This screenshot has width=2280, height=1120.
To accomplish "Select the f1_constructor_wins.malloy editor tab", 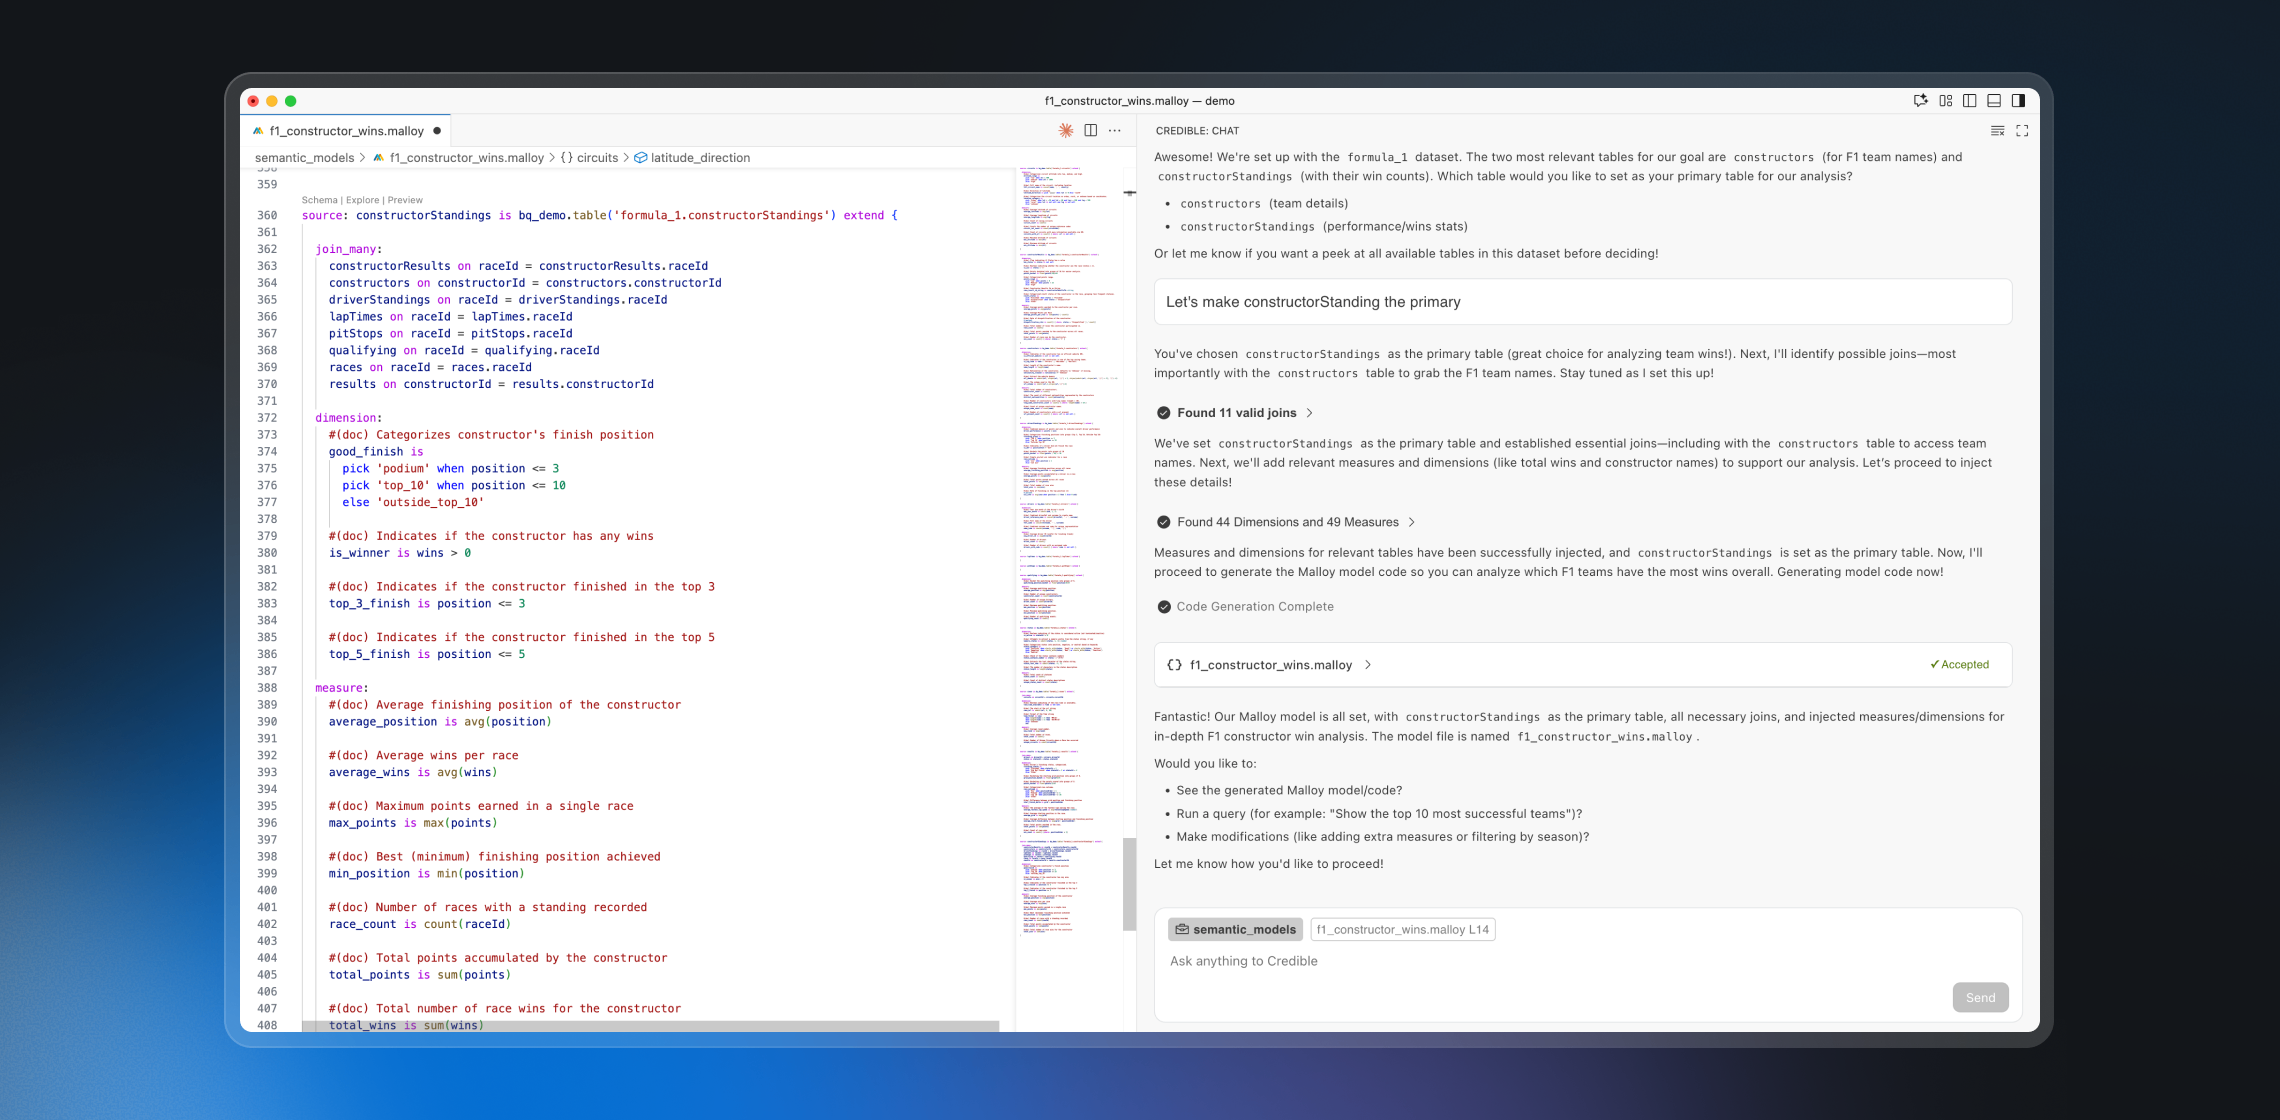I will click(346, 131).
